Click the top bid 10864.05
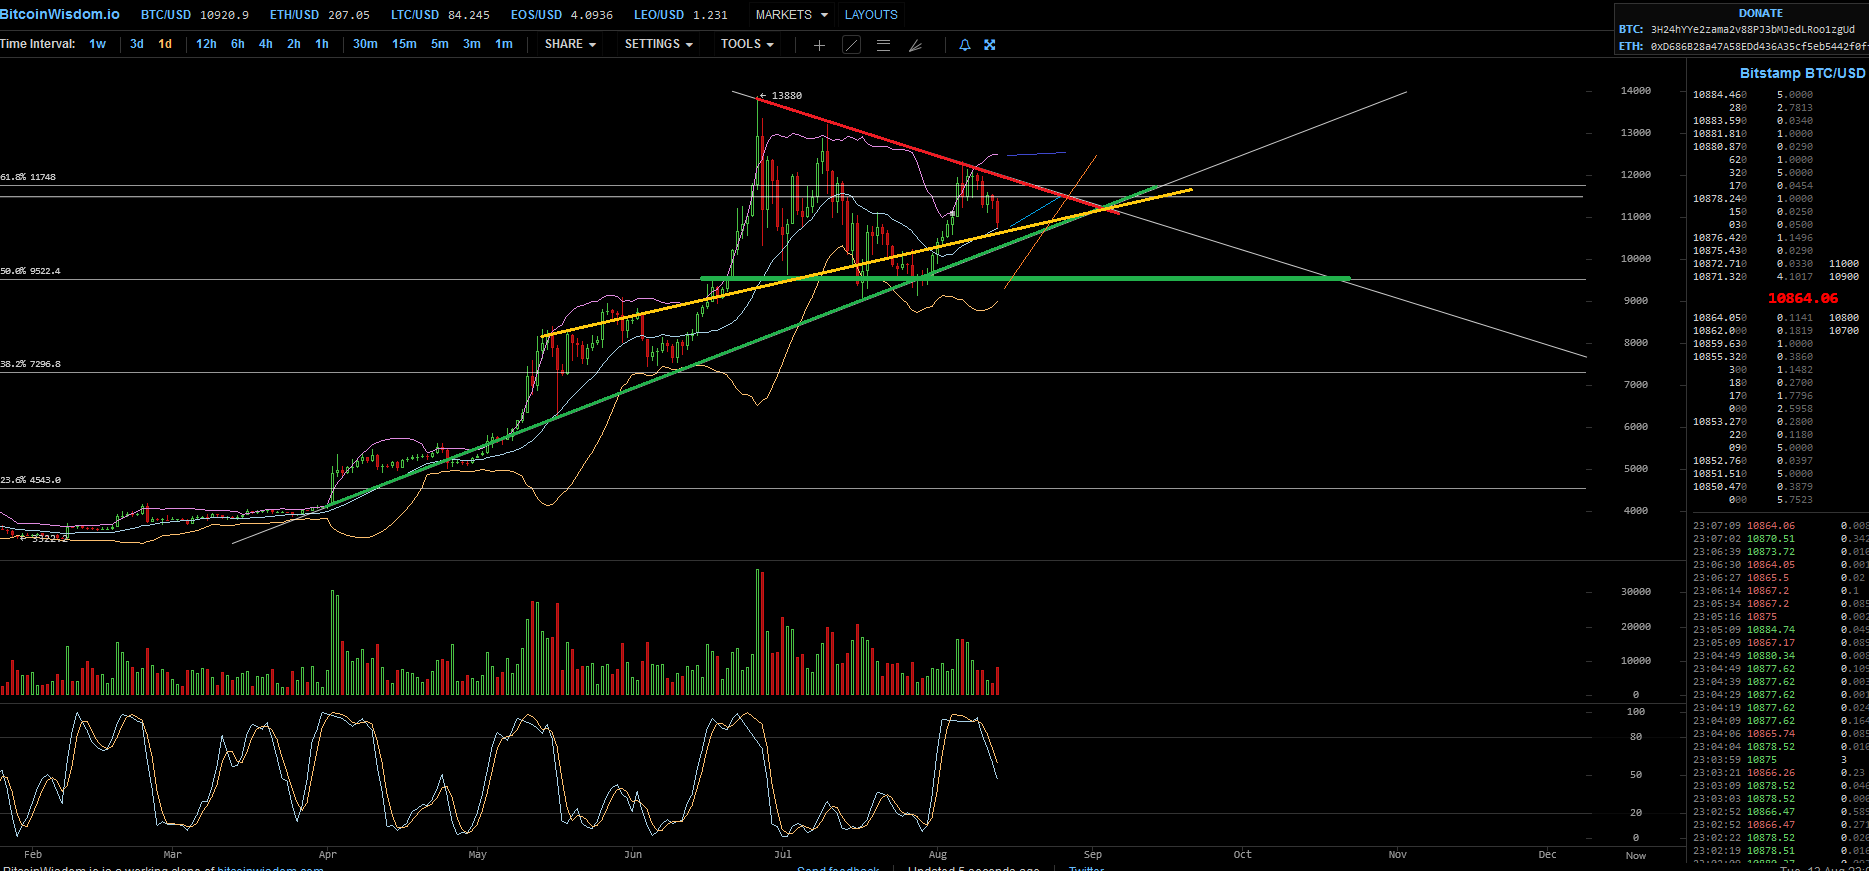Image resolution: width=1869 pixels, height=871 pixels. pos(1720,318)
